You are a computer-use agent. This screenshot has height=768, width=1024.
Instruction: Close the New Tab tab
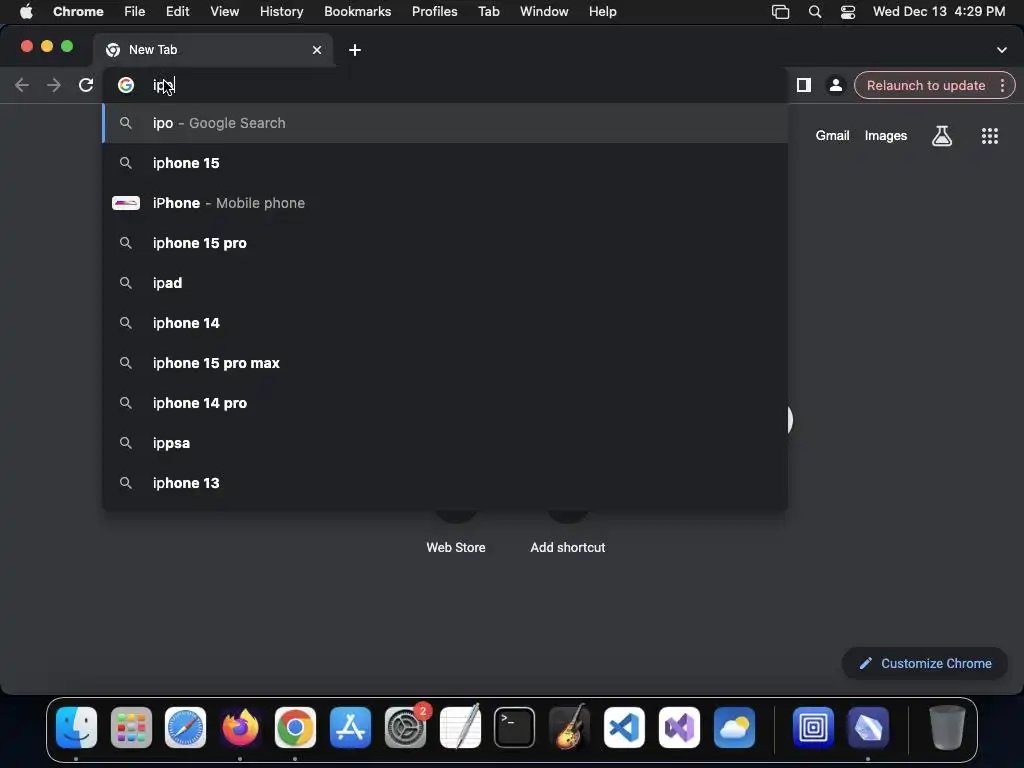pyautogui.click(x=317, y=50)
